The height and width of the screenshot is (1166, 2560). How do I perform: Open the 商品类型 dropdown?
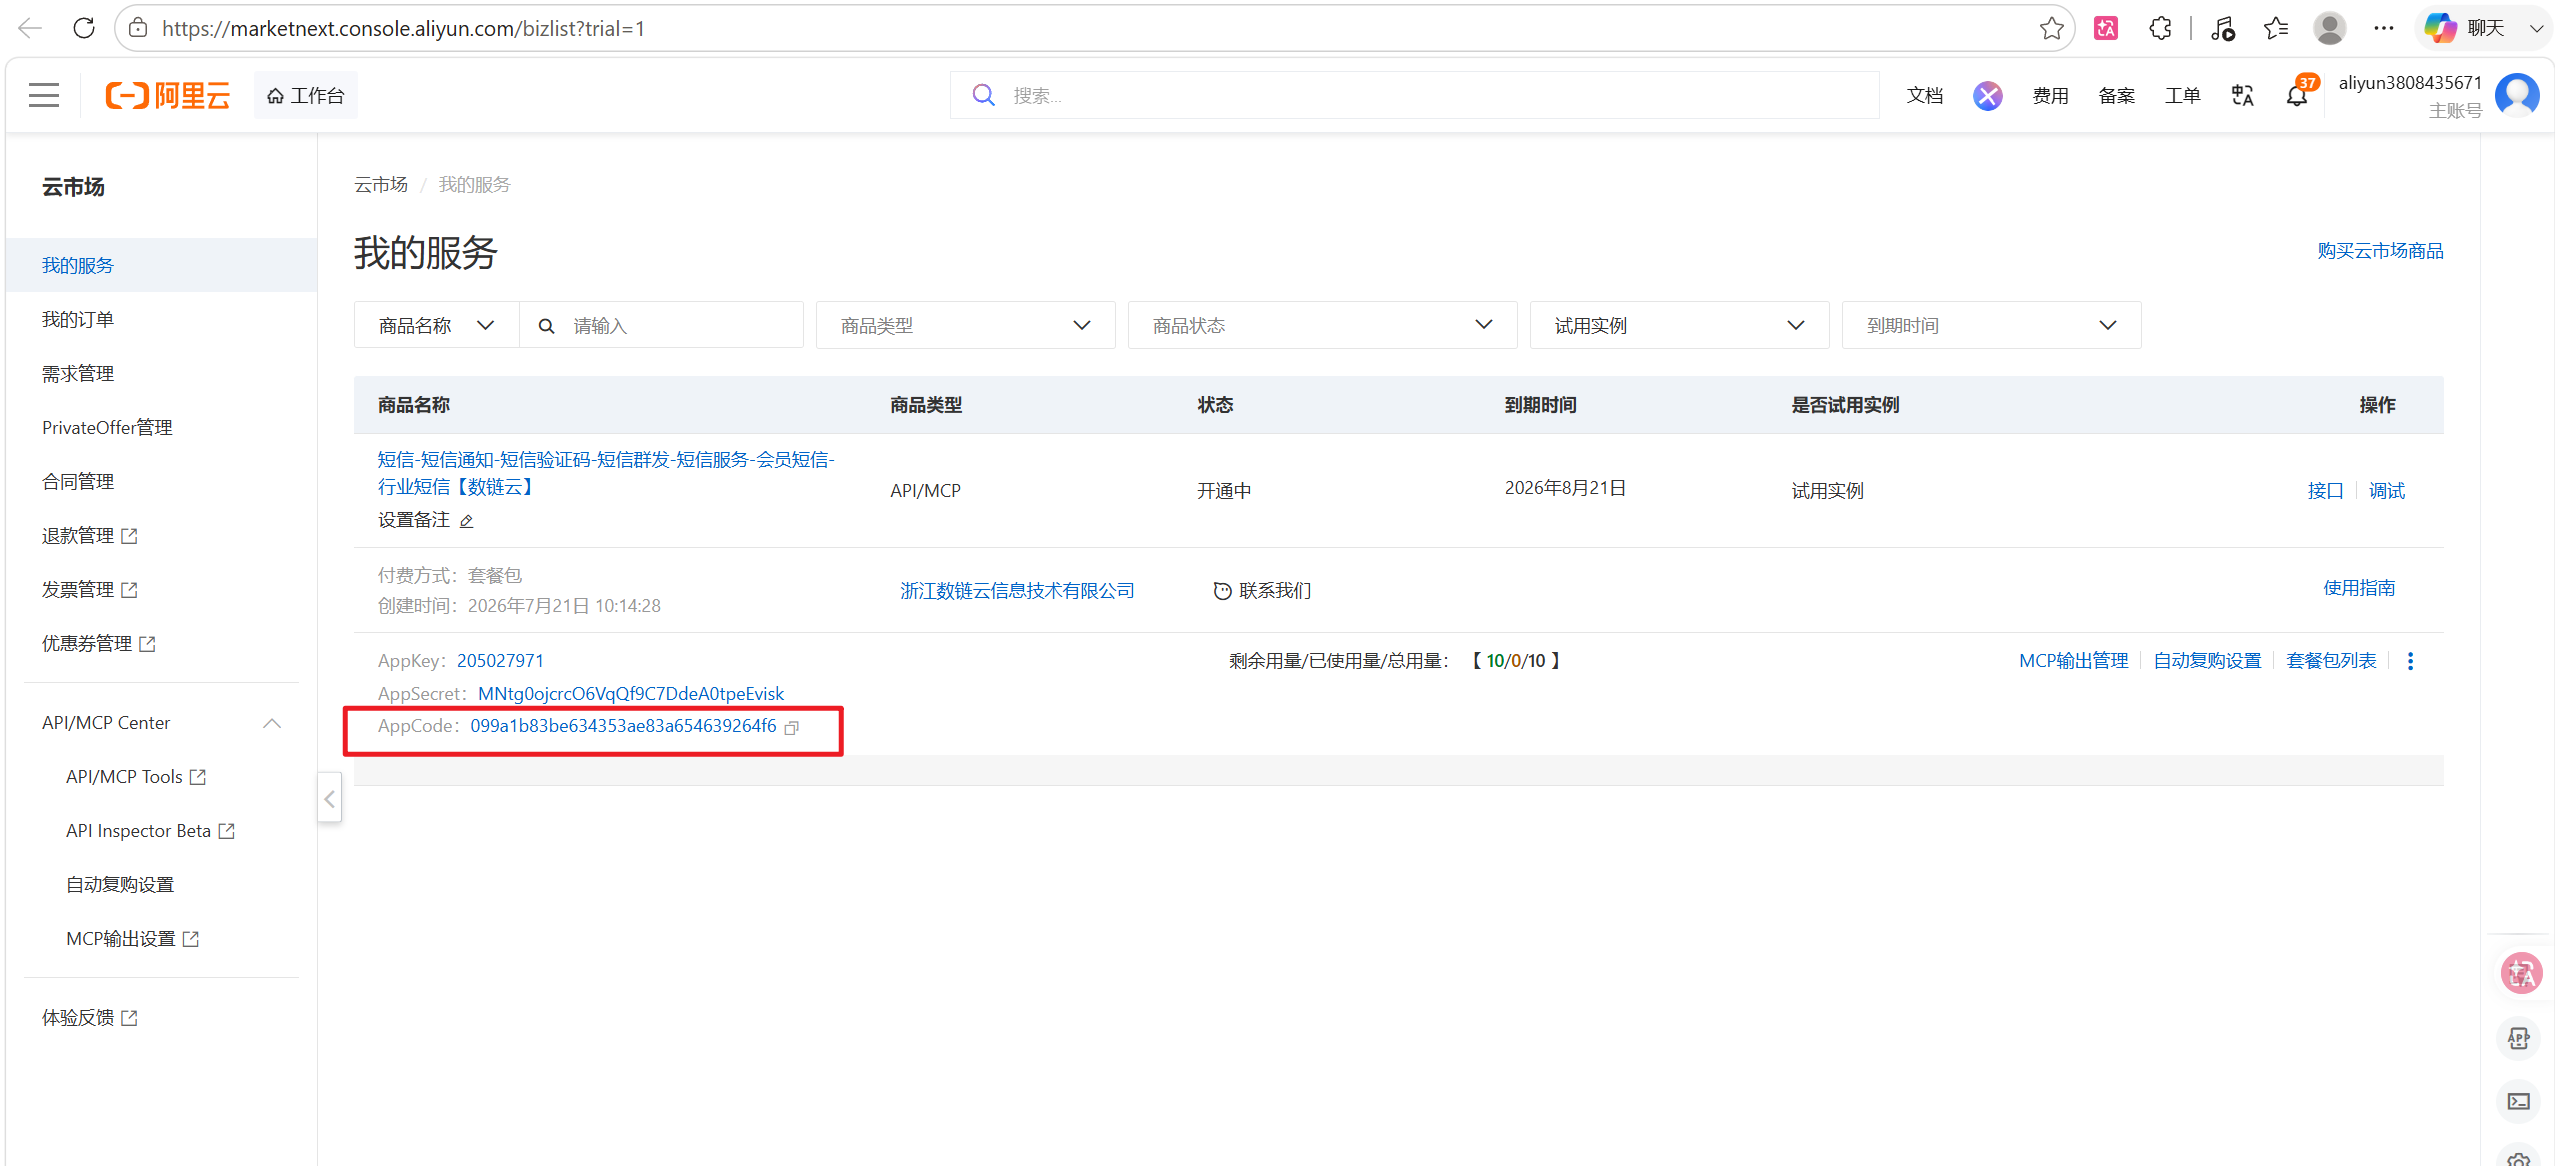coord(966,325)
